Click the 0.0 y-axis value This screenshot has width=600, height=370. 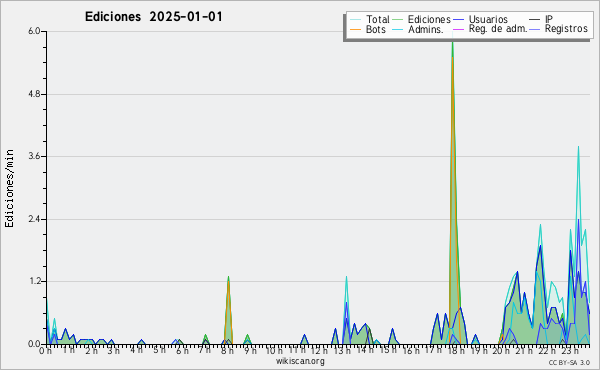tap(34, 344)
